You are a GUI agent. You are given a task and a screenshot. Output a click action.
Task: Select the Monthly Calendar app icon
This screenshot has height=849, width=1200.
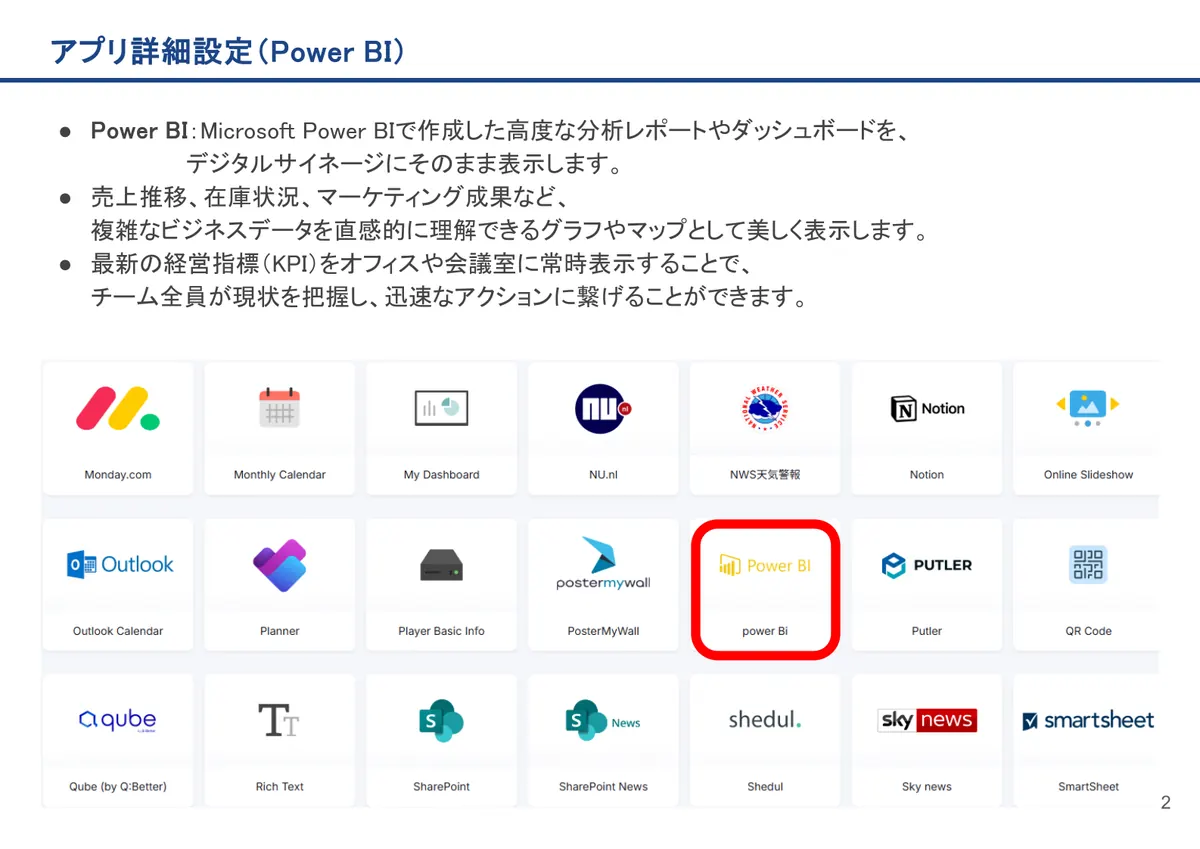tap(280, 408)
